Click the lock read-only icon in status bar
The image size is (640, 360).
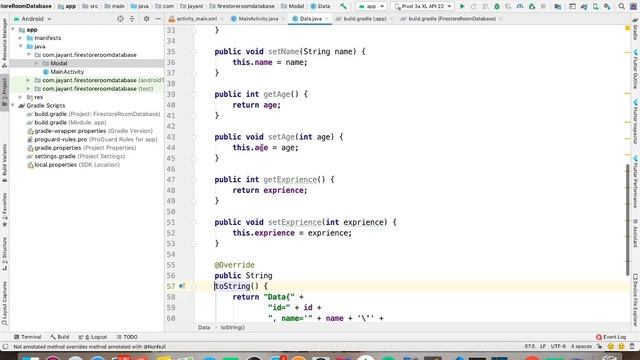point(600,347)
